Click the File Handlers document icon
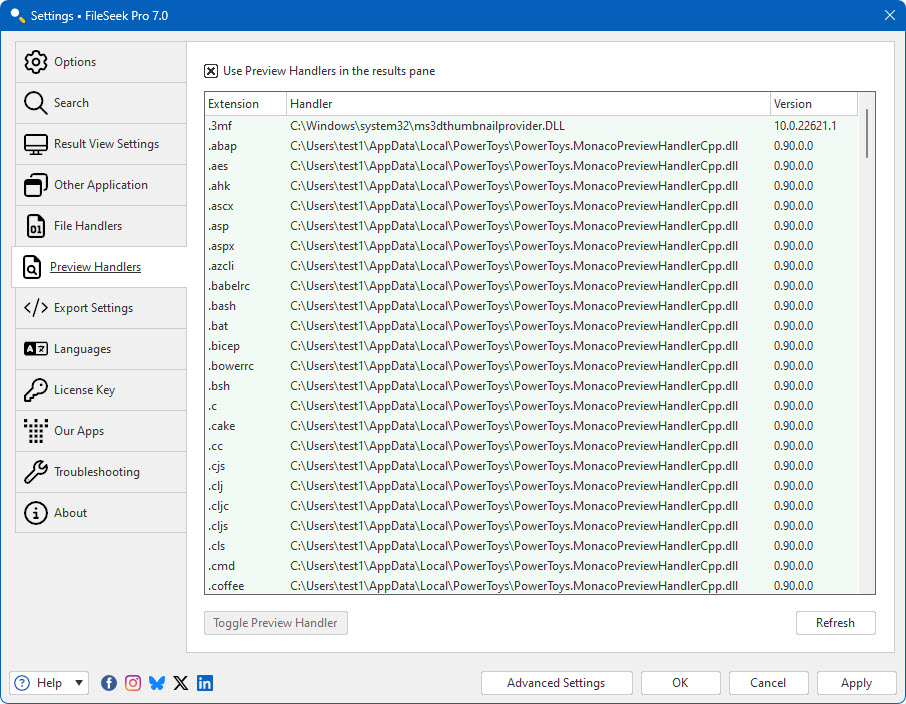 pyautogui.click(x=35, y=226)
